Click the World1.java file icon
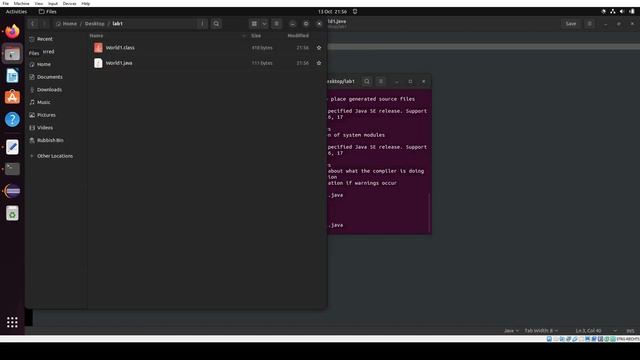Image resolution: width=640 pixels, height=360 pixels. tap(98, 63)
